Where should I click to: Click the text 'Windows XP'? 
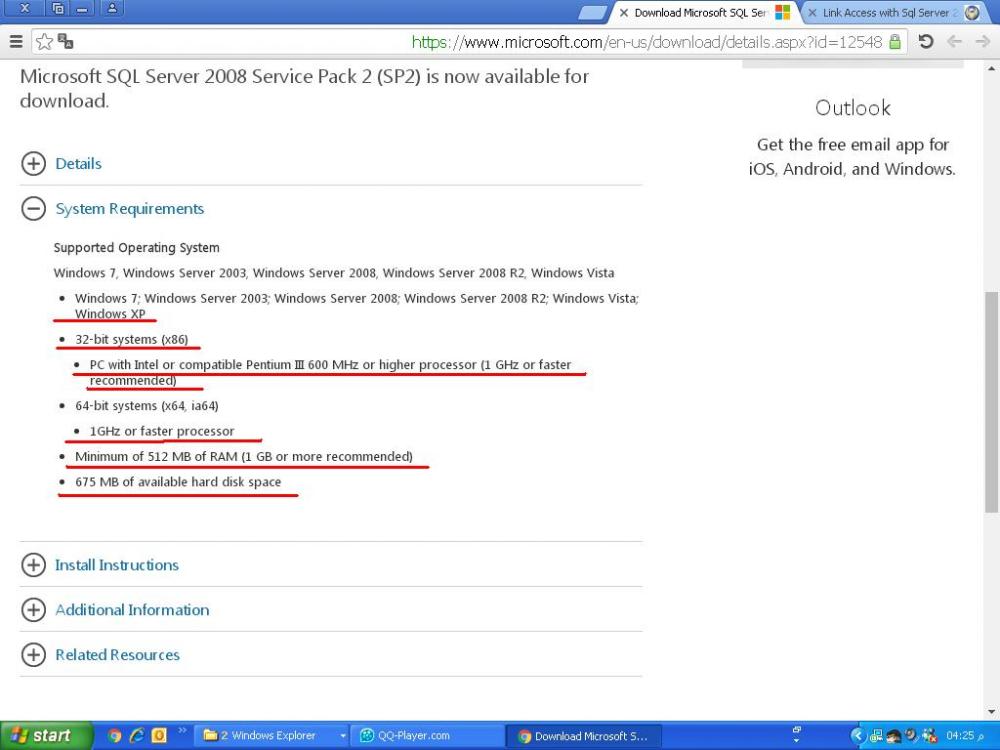pyautogui.click(x=110, y=314)
